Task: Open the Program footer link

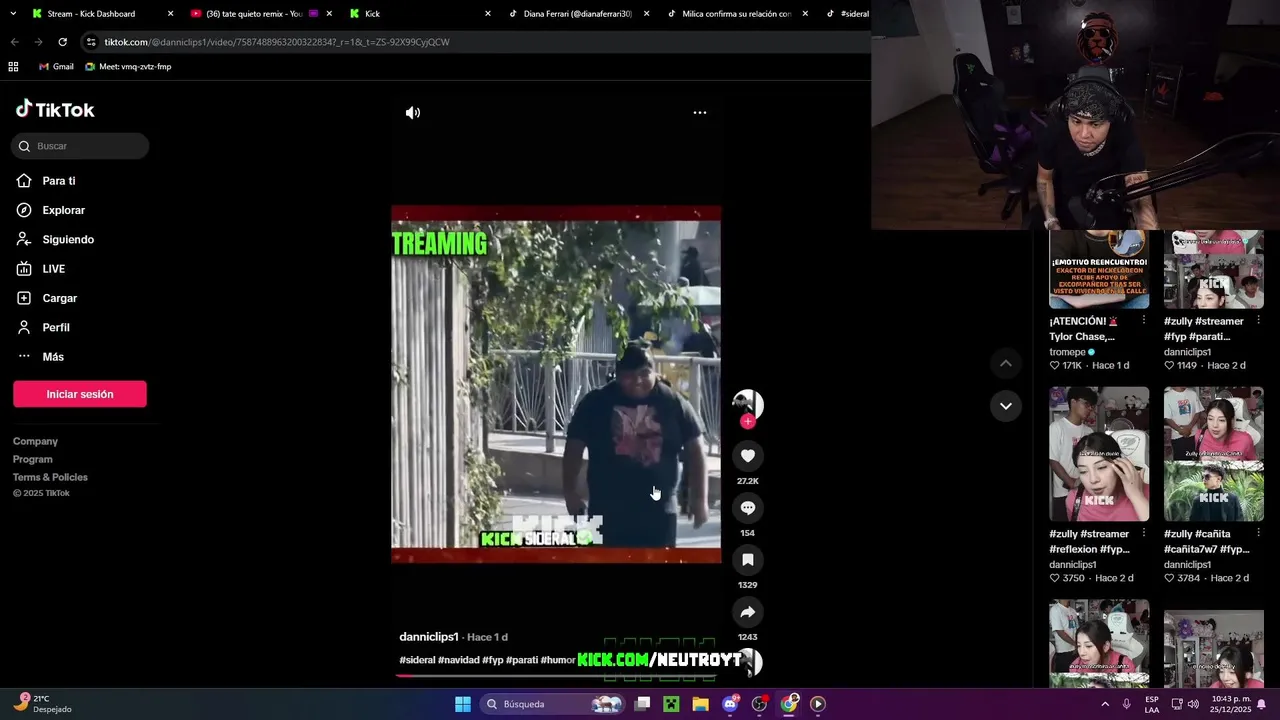Action: point(32,459)
